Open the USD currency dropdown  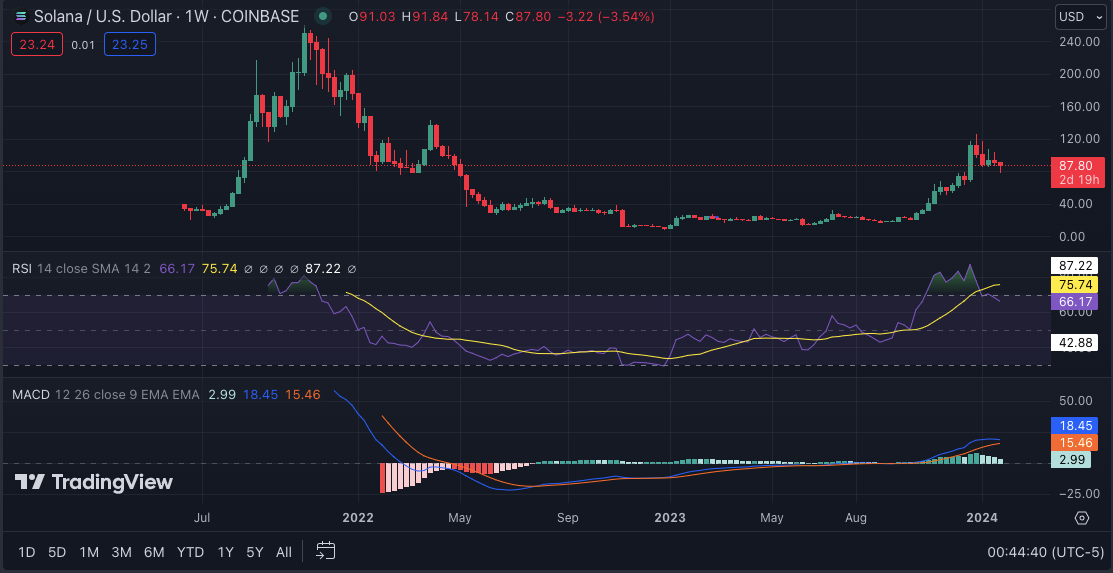click(1078, 16)
